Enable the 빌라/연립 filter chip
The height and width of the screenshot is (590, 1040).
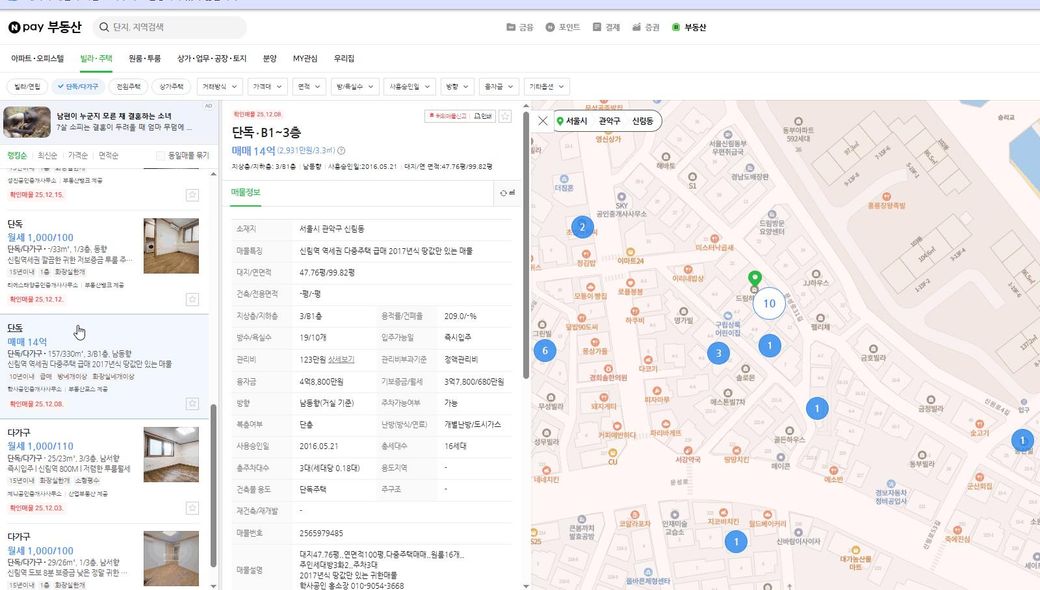[x=27, y=87]
